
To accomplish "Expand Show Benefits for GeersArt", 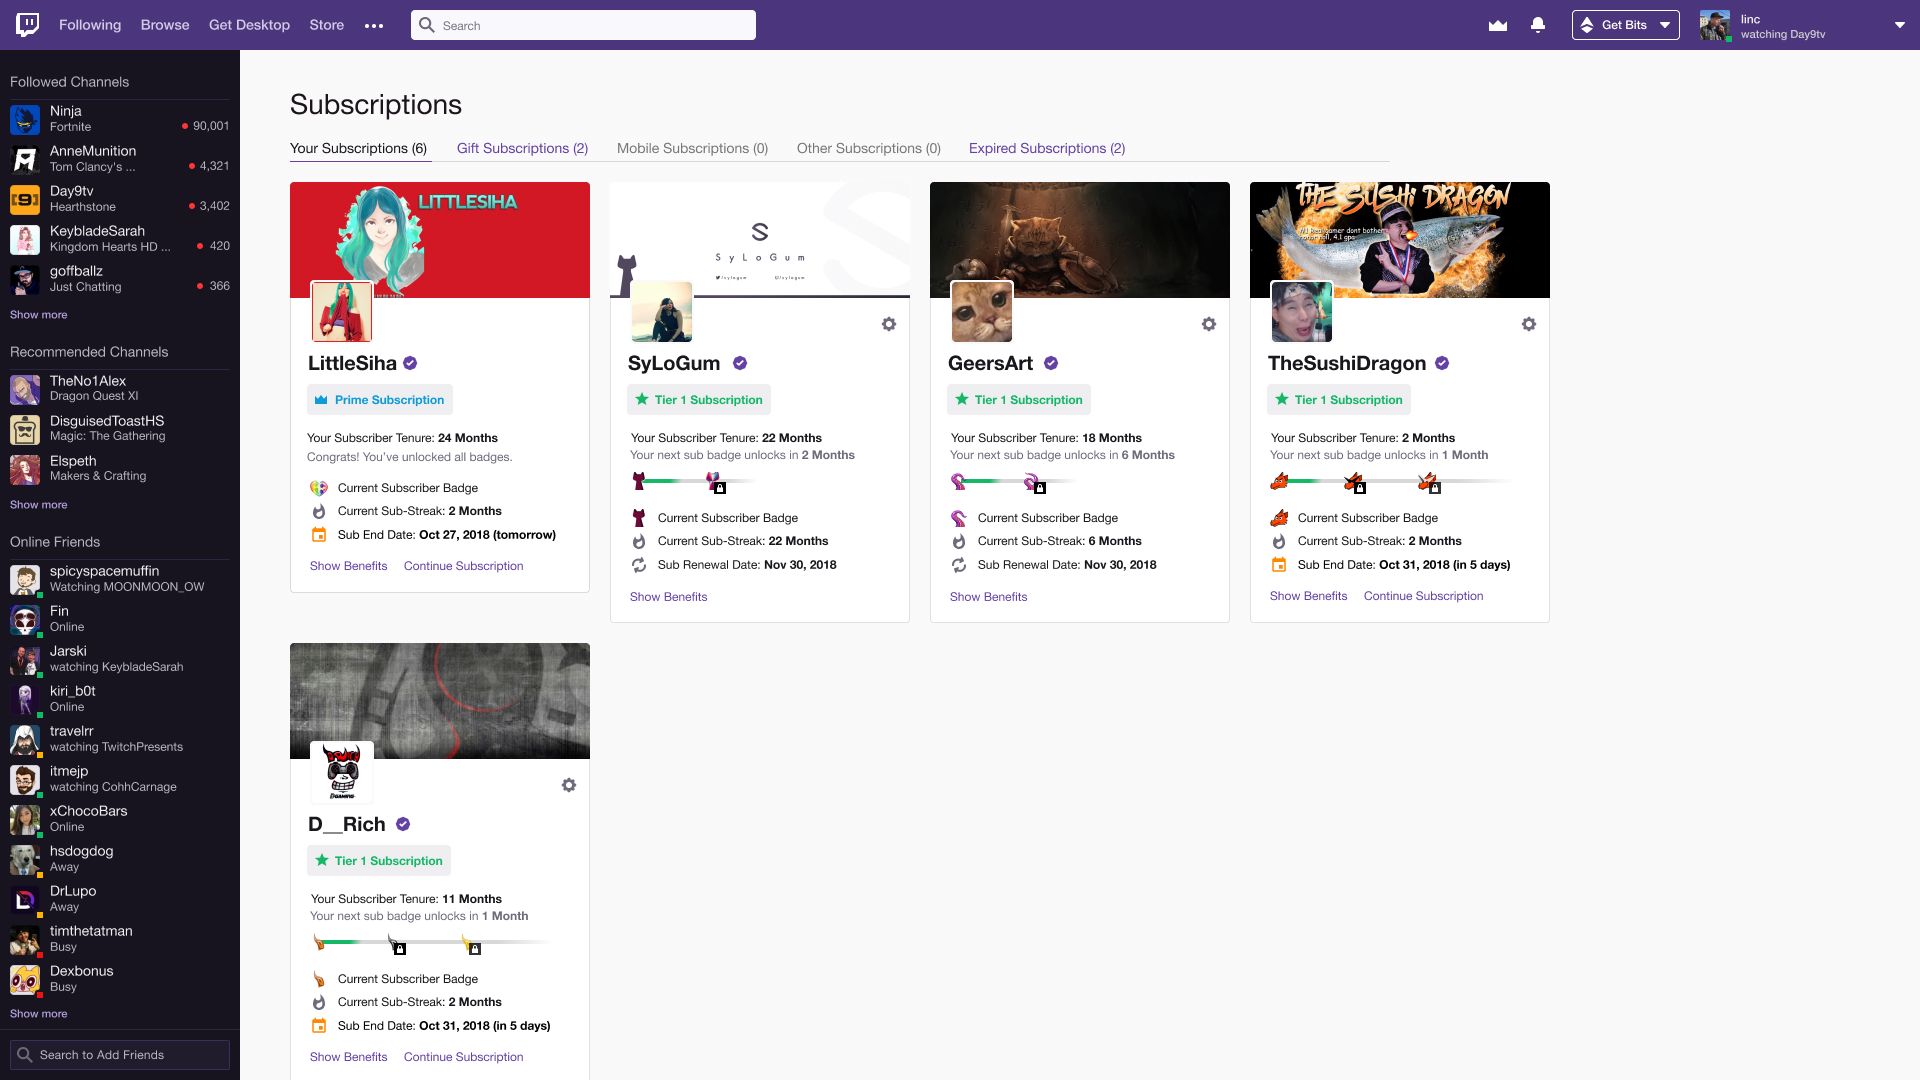I will click(x=988, y=597).
